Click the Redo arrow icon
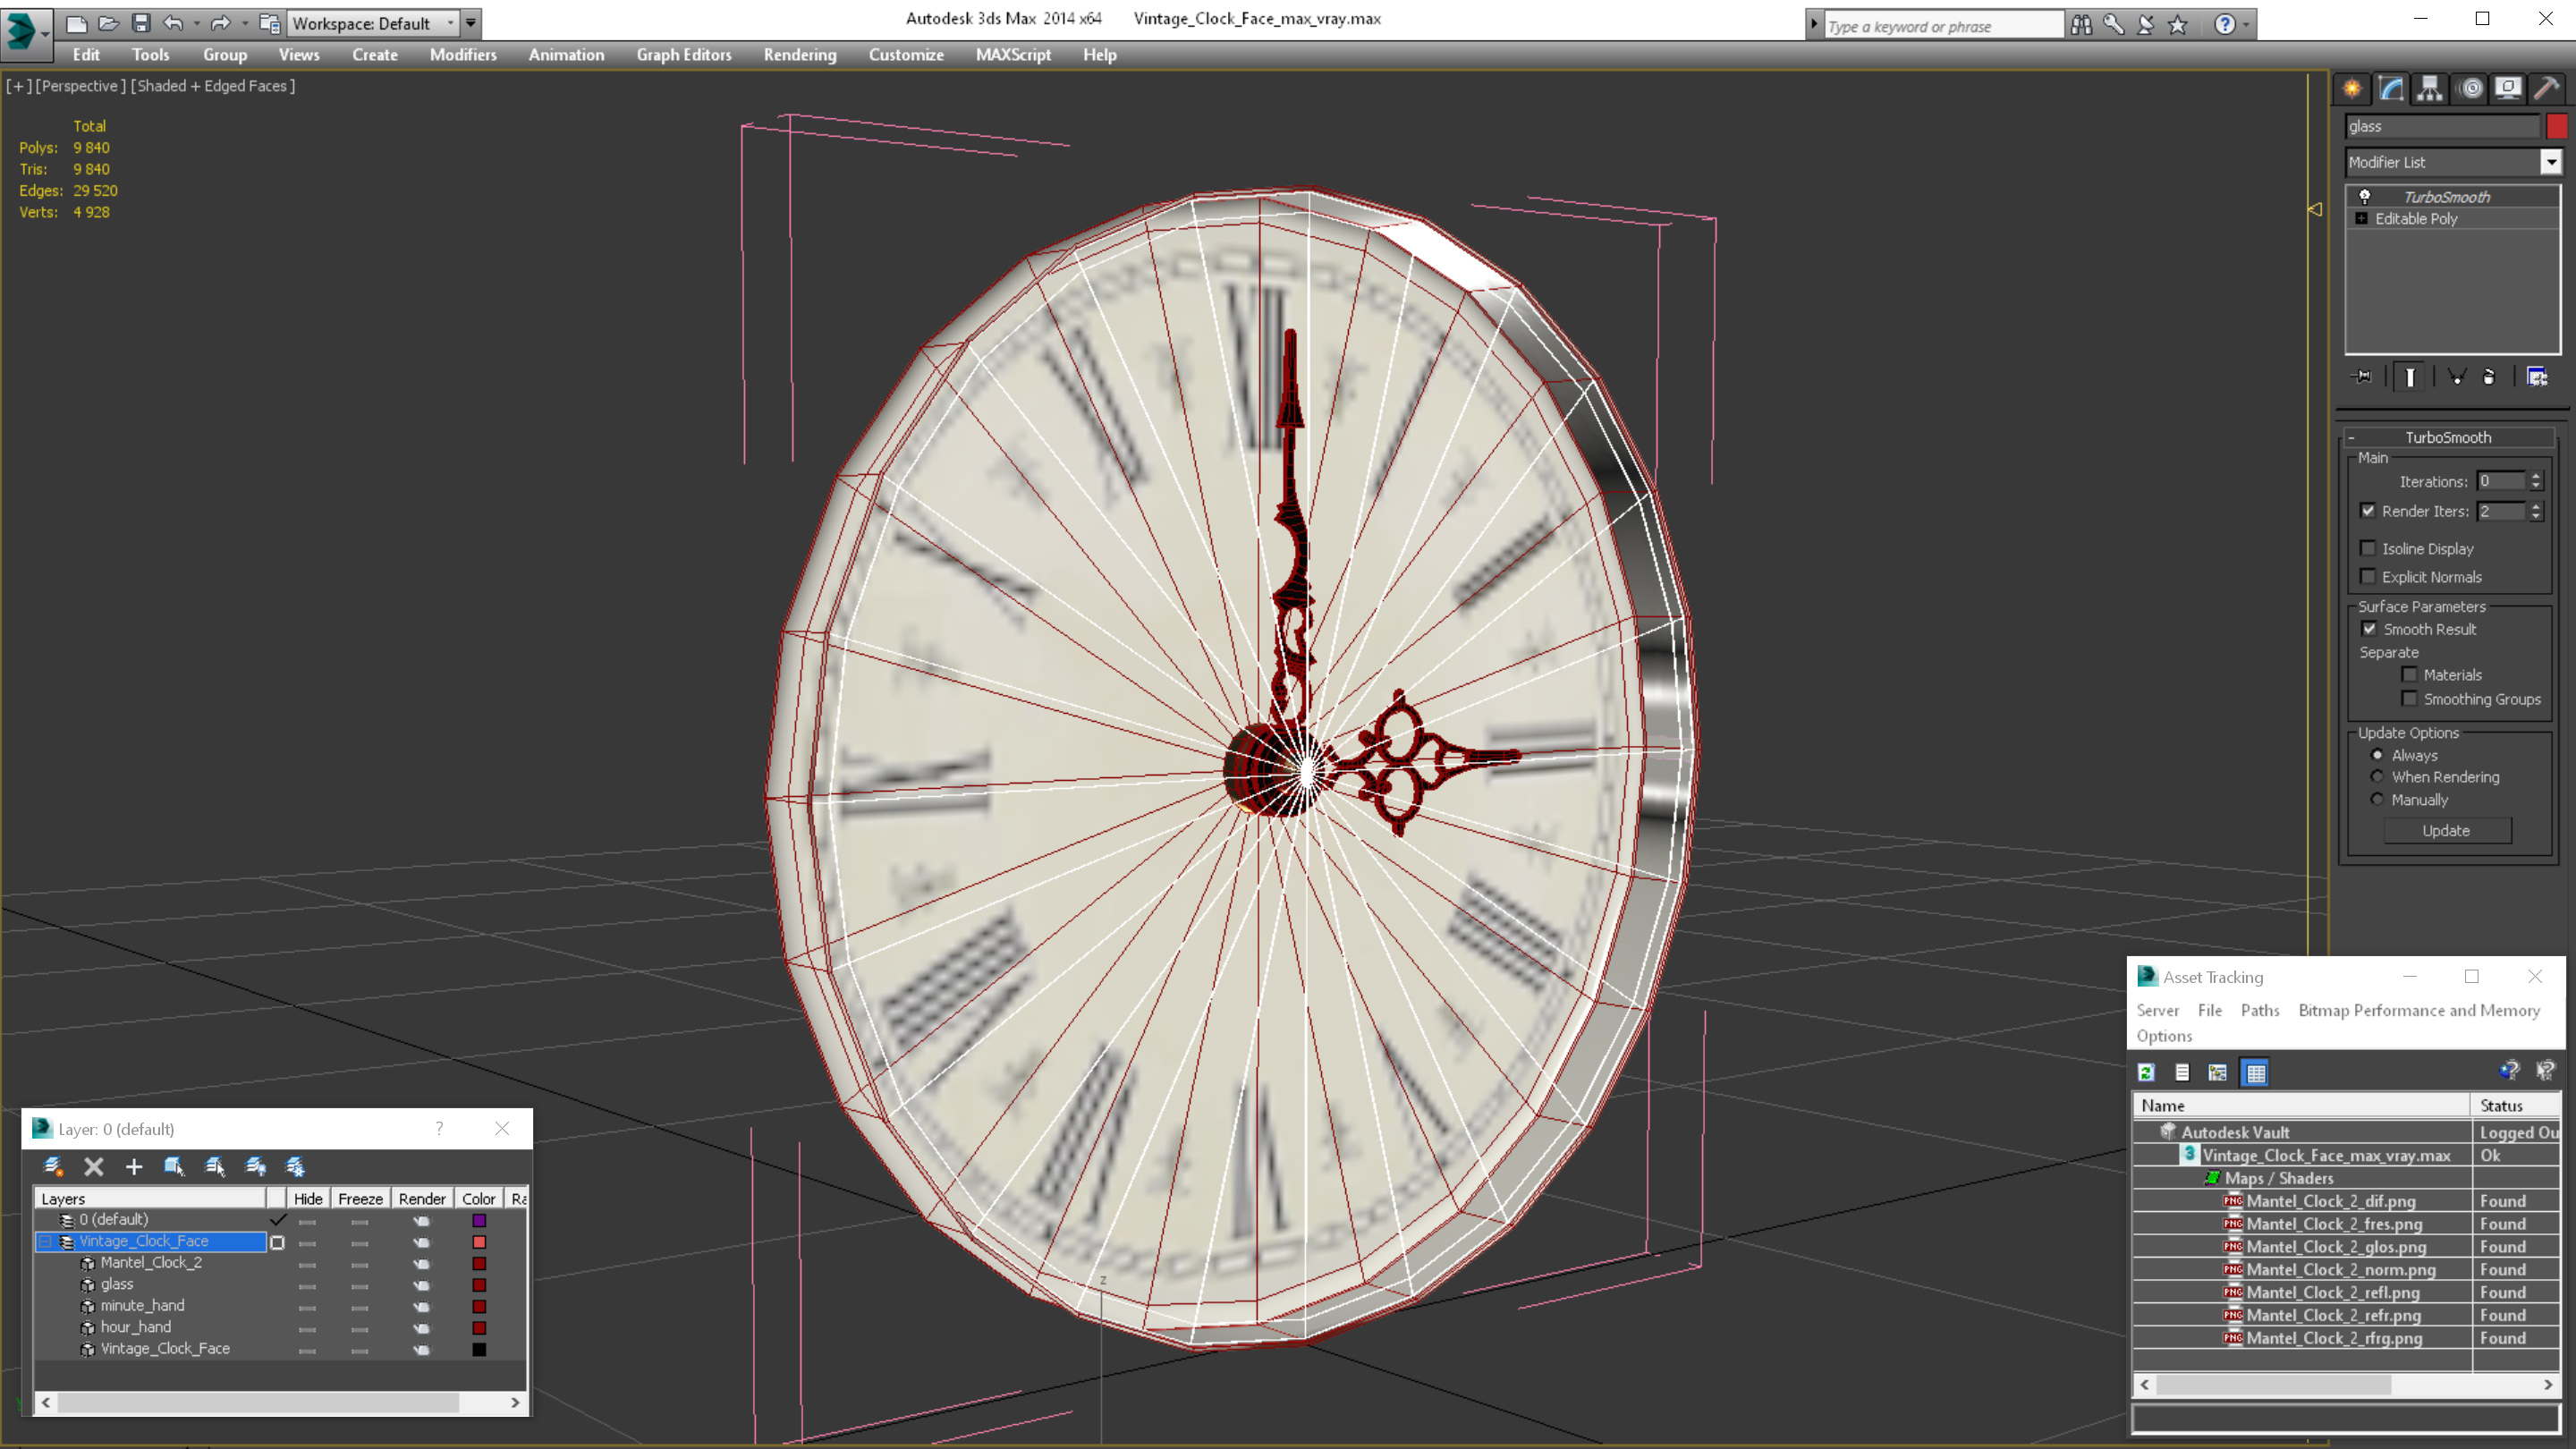This screenshot has width=2576, height=1449. (x=221, y=23)
